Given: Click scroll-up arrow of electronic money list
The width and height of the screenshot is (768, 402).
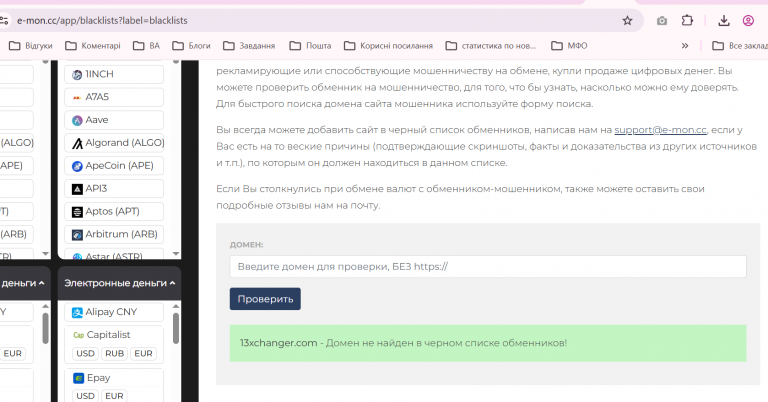Looking at the screenshot, I should (x=176, y=306).
